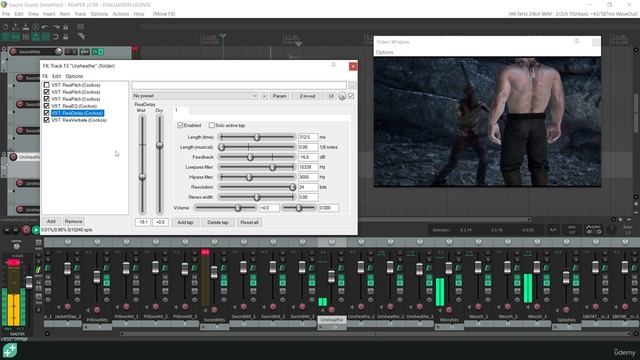Click the Length time value field 312.5
This screenshot has width=640, height=360.
point(308,137)
